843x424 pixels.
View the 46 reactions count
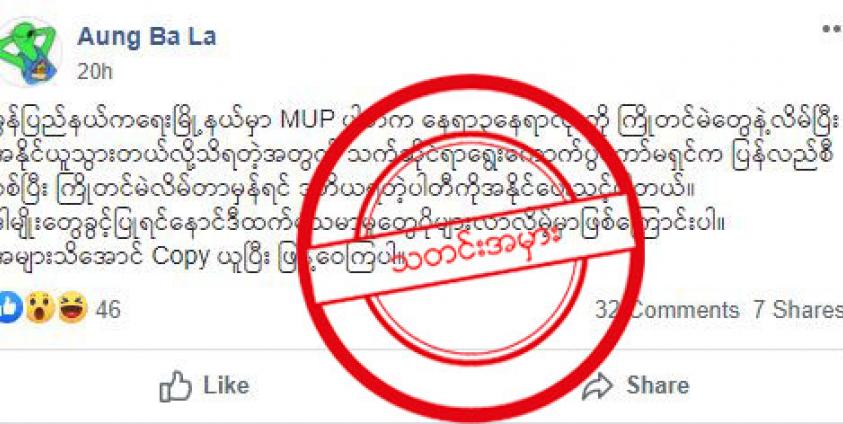coord(108,310)
